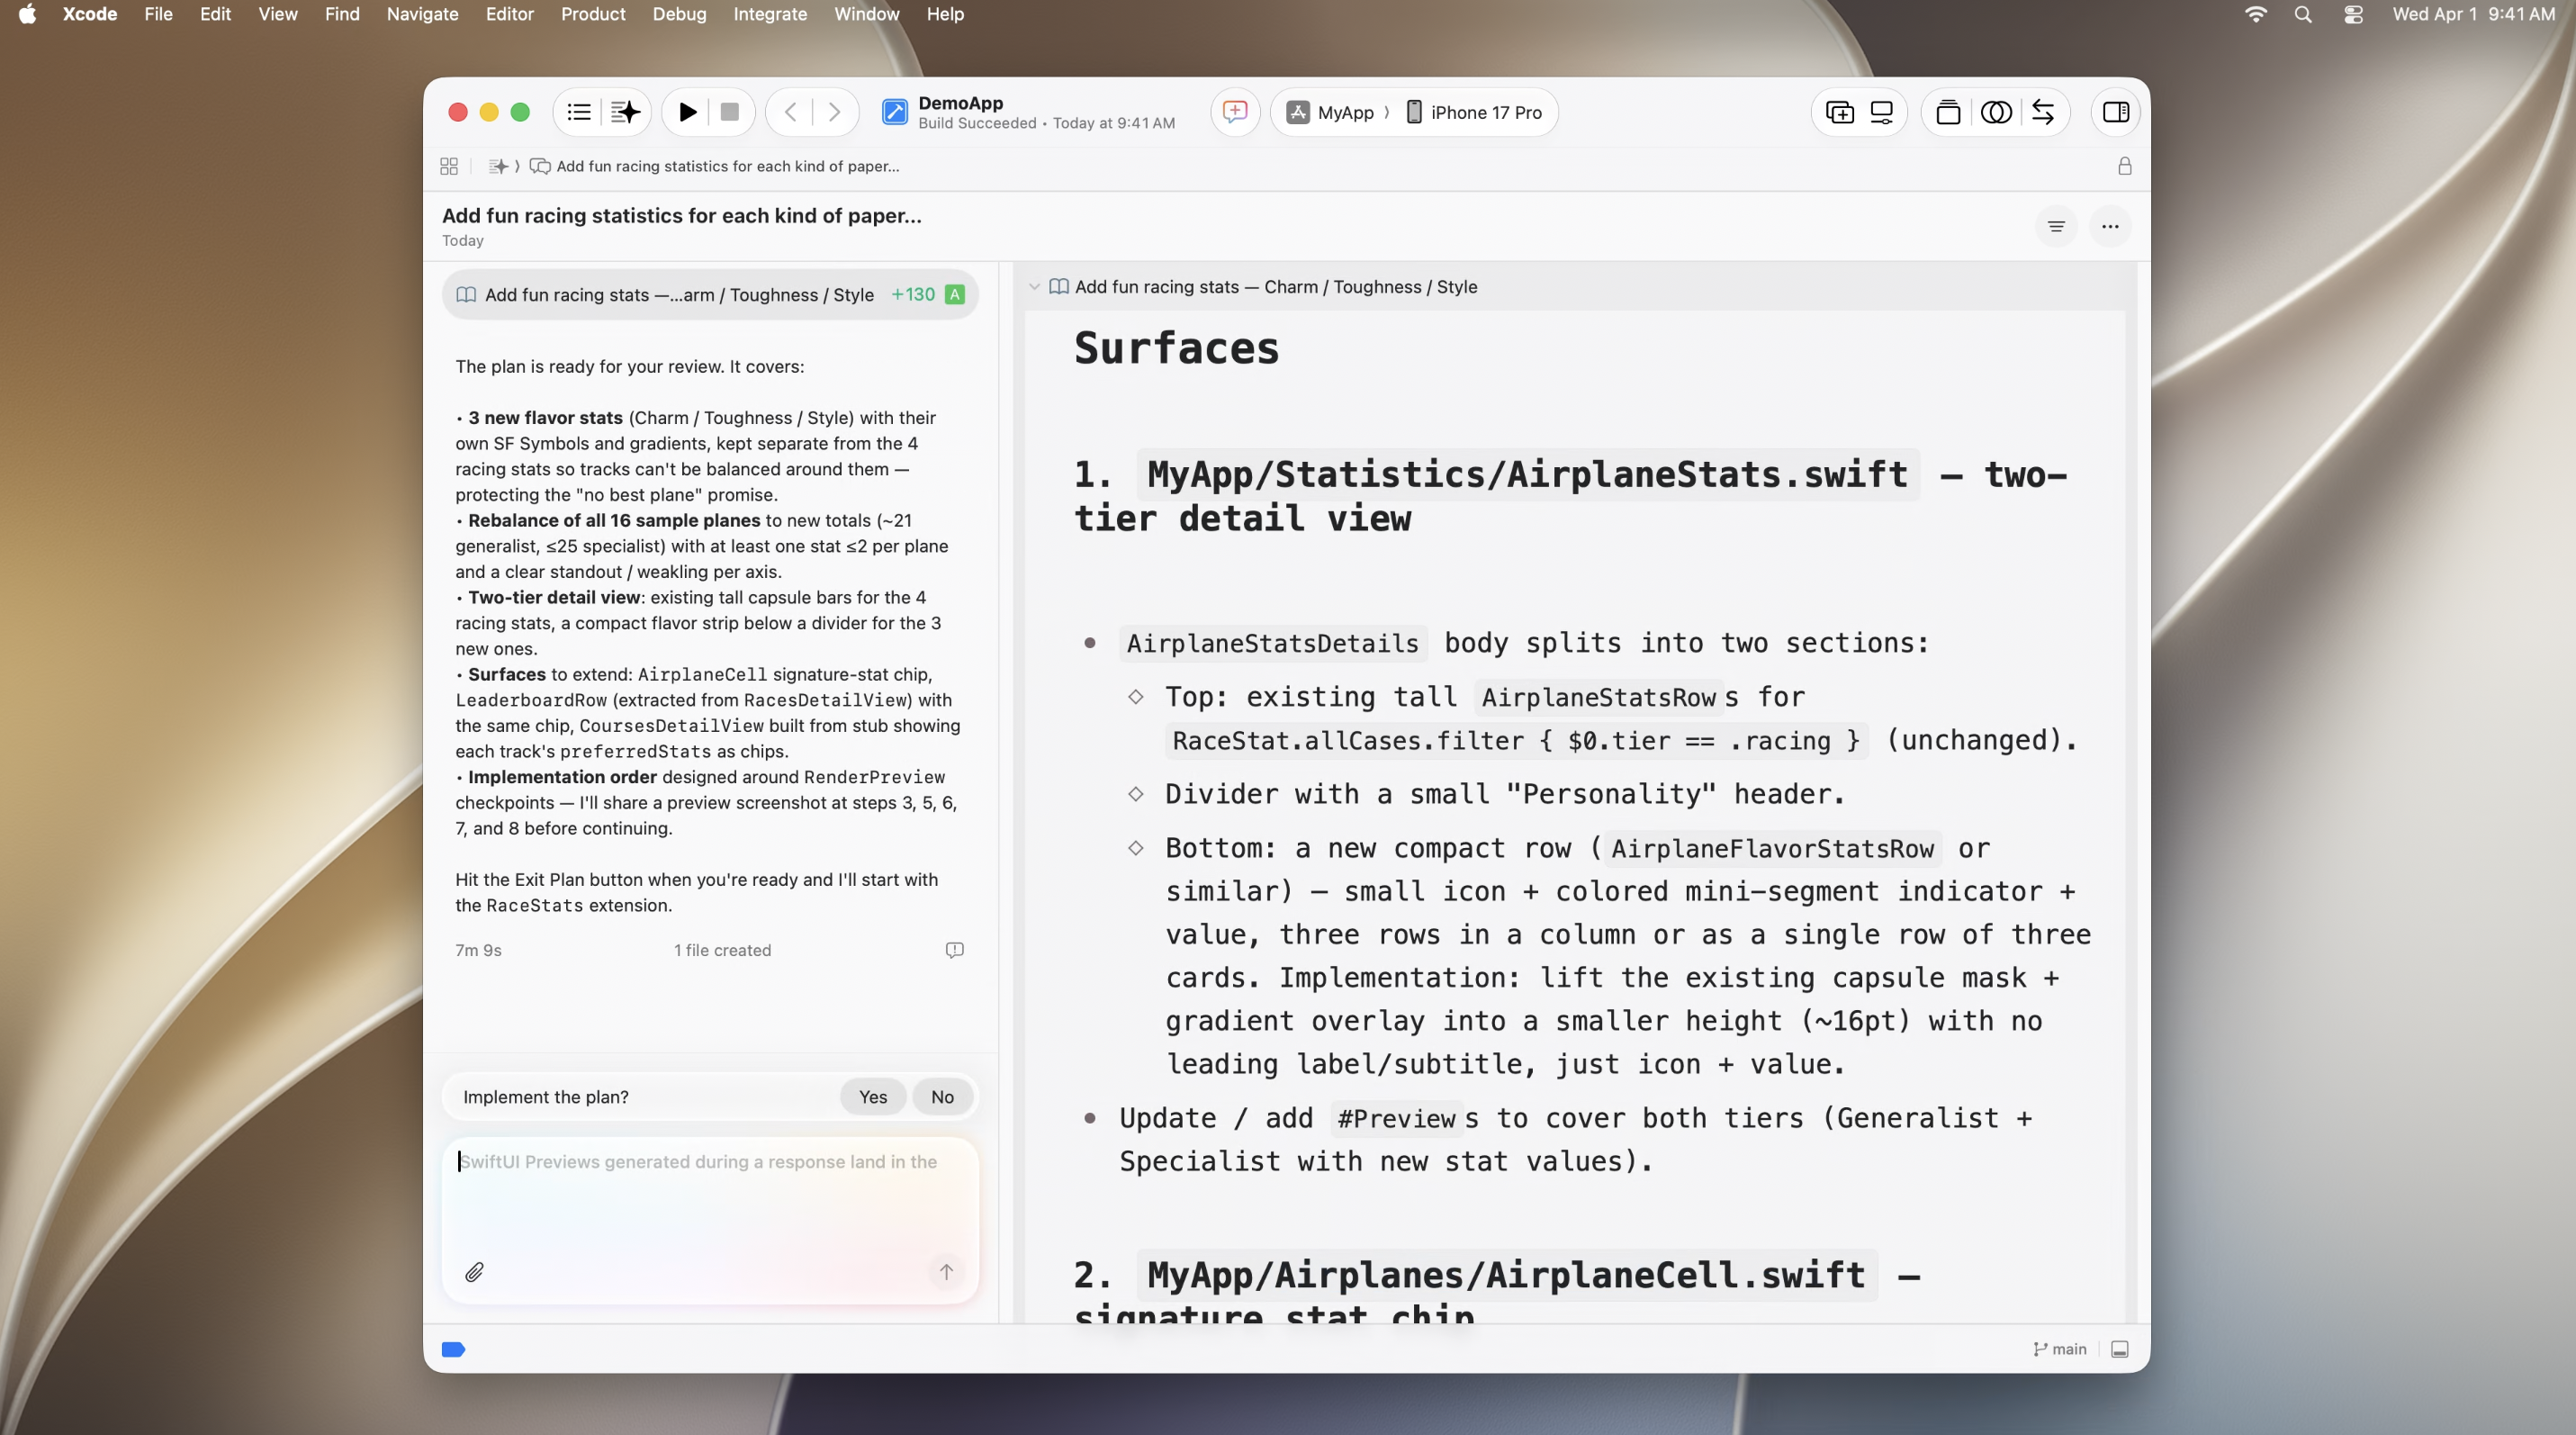Go forward in navigation history
Screen dimensions: 2576x1435
coord(834,112)
